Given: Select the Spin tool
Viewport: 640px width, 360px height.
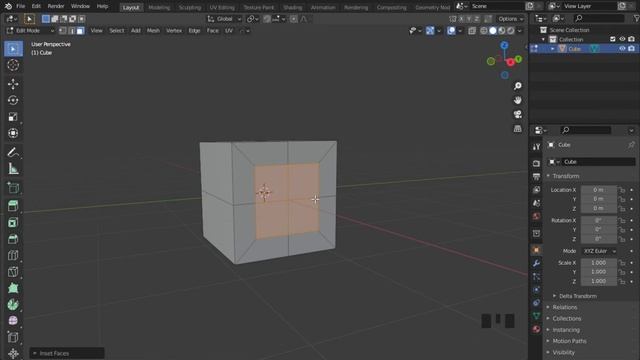Looking at the screenshot, I should (x=13, y=304).
